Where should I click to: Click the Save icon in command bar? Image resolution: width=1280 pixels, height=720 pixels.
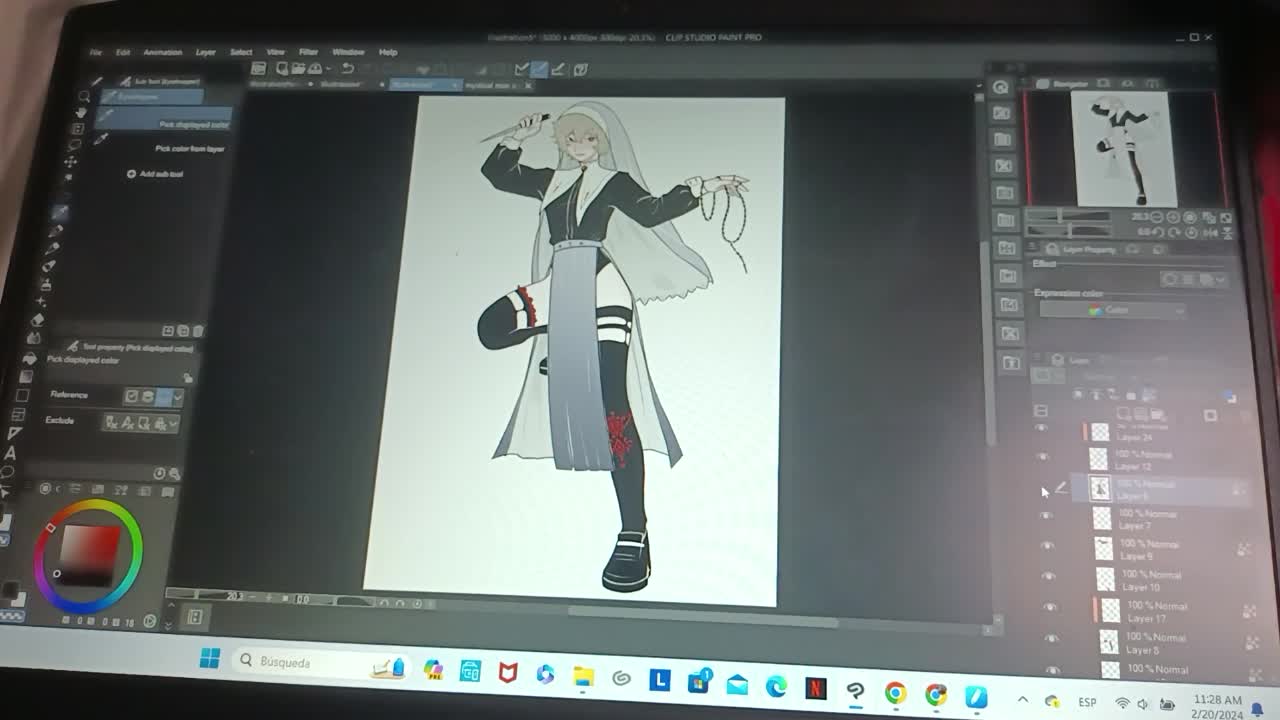point(314,68)
